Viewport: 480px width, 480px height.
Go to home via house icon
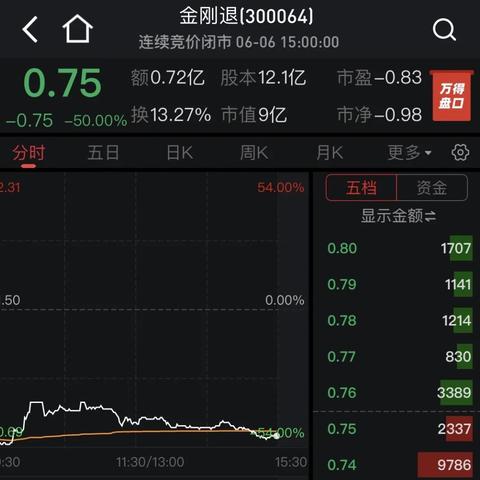[77, 29]
